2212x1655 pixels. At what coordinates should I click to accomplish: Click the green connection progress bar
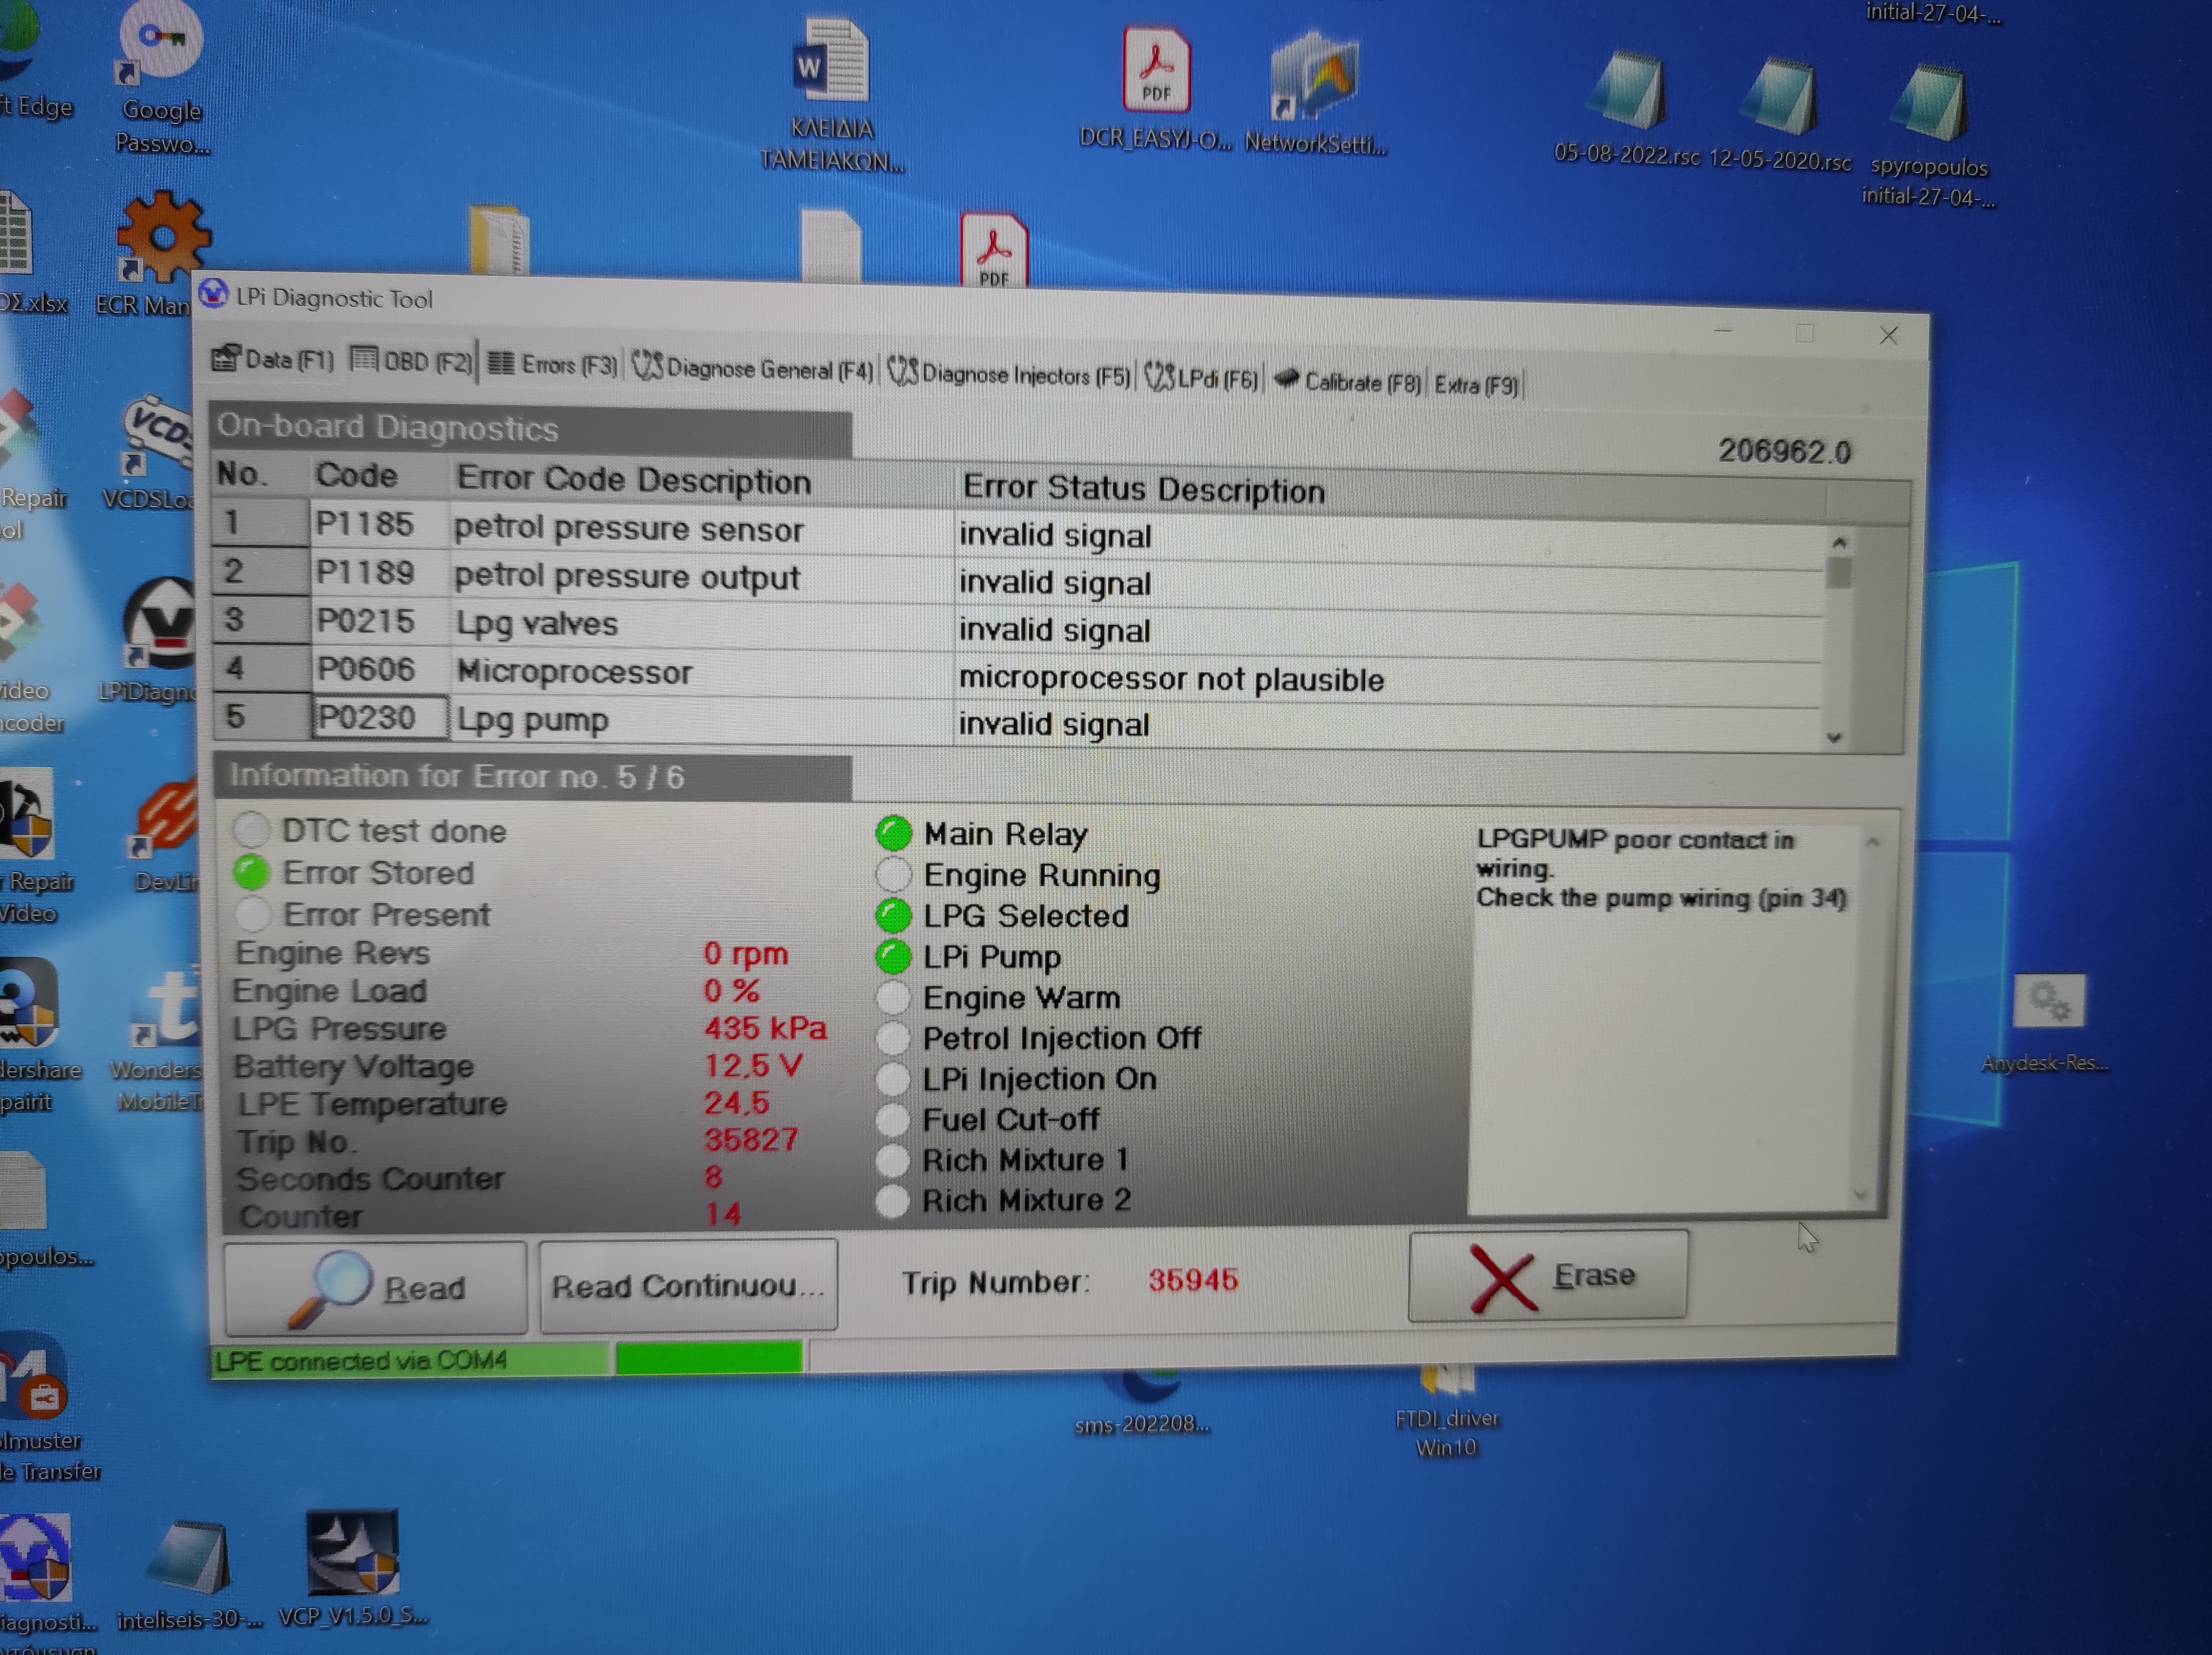pos(708,1359)
